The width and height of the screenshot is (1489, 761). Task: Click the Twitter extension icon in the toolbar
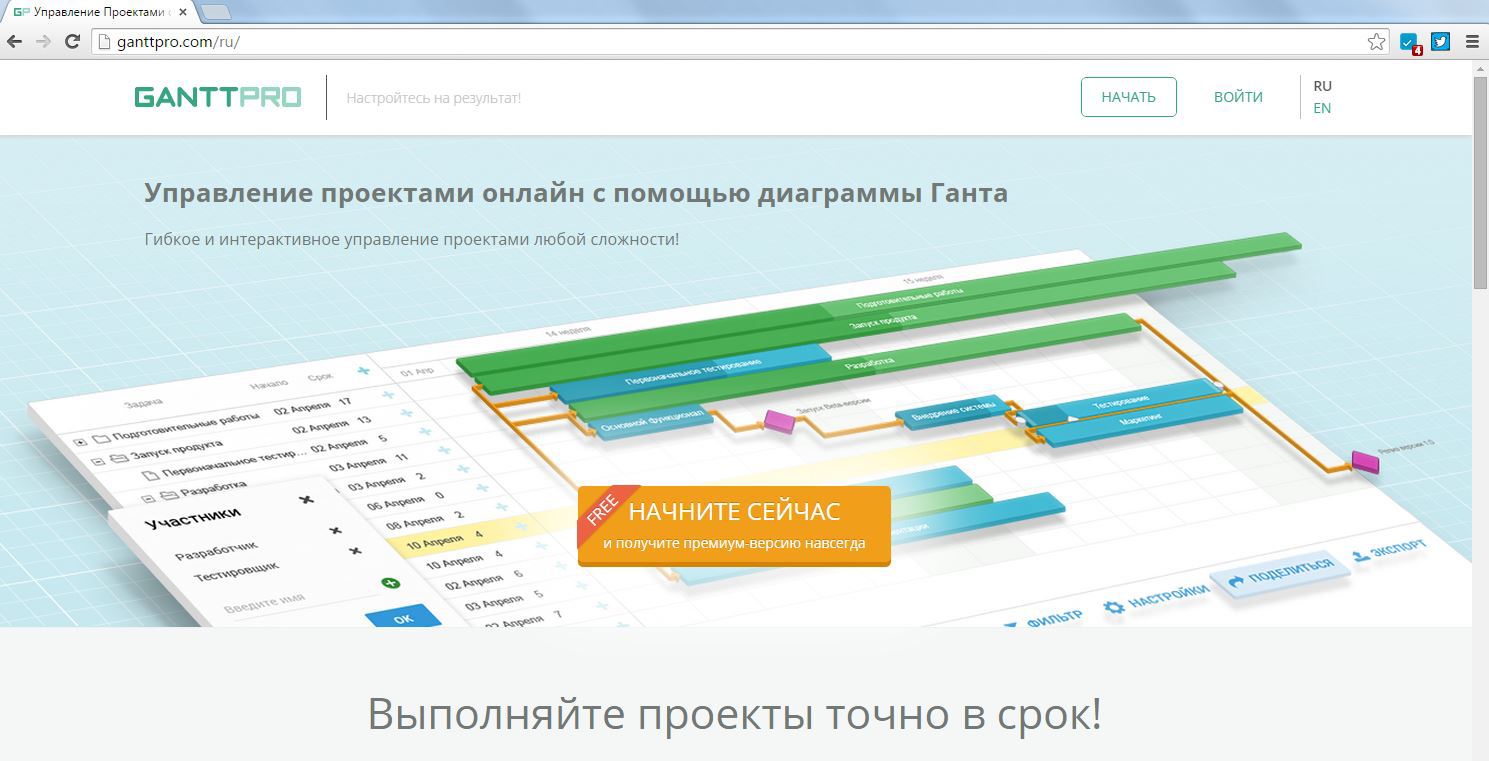click(x=1440, y=42)
